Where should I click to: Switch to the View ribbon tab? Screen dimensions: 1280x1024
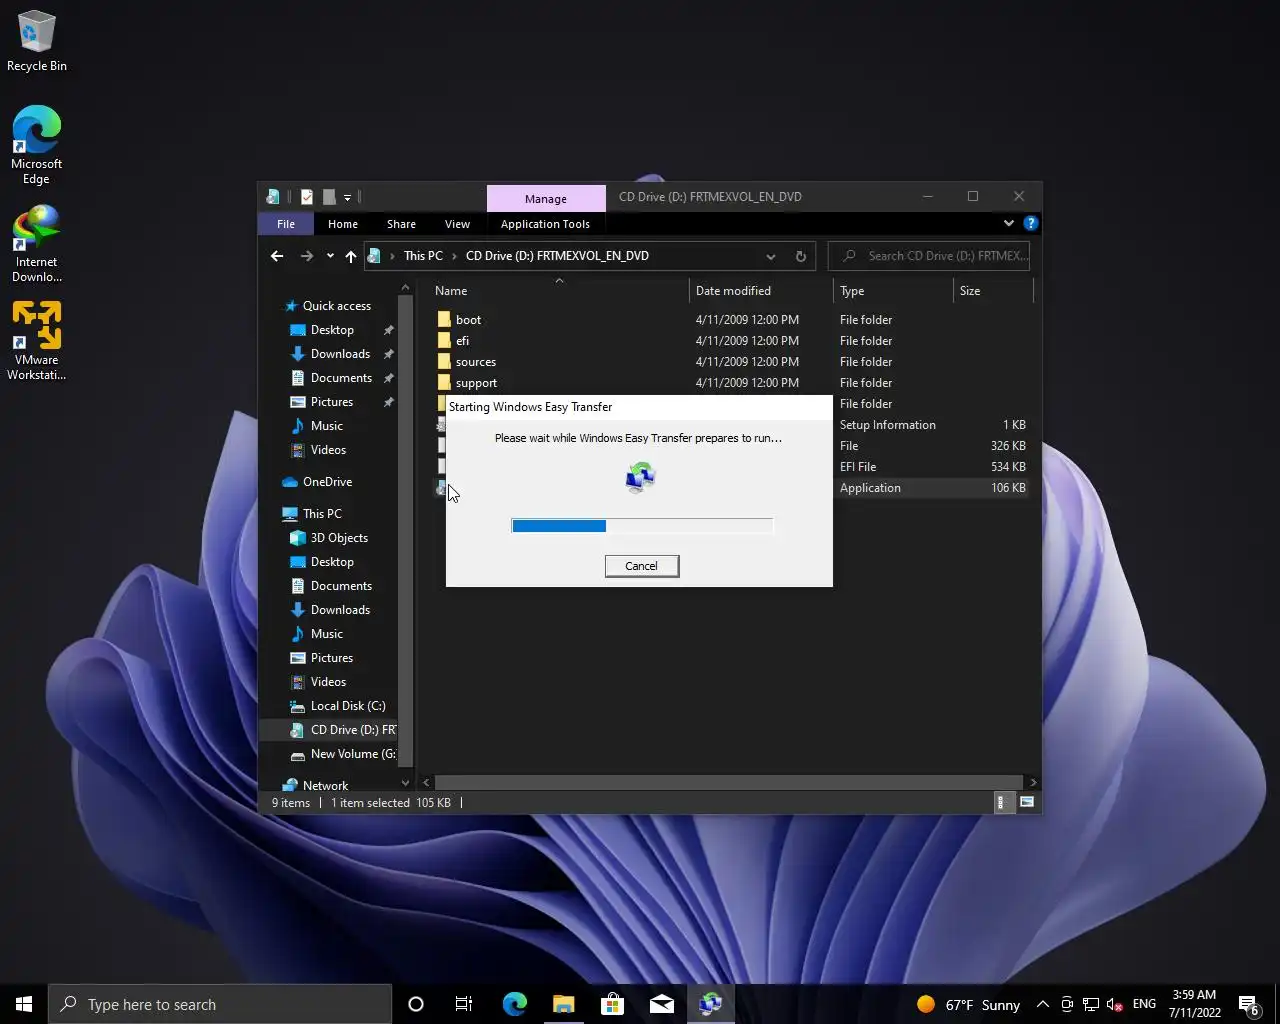tap(457, 224)
